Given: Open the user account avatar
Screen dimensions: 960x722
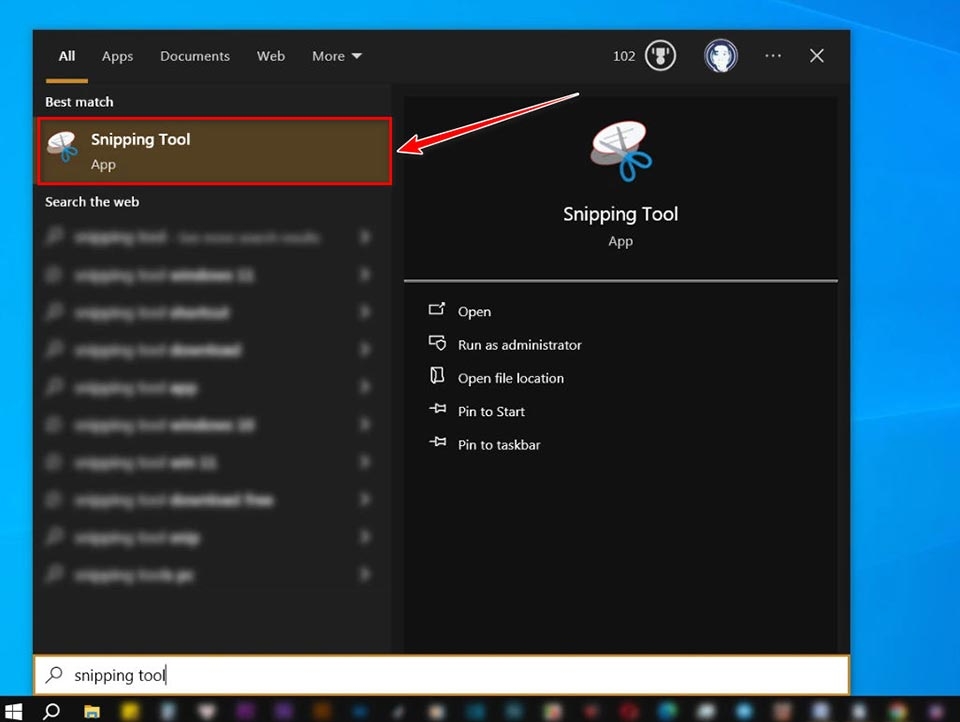Looking at the screenshot, I should click(x=720, y=56).
